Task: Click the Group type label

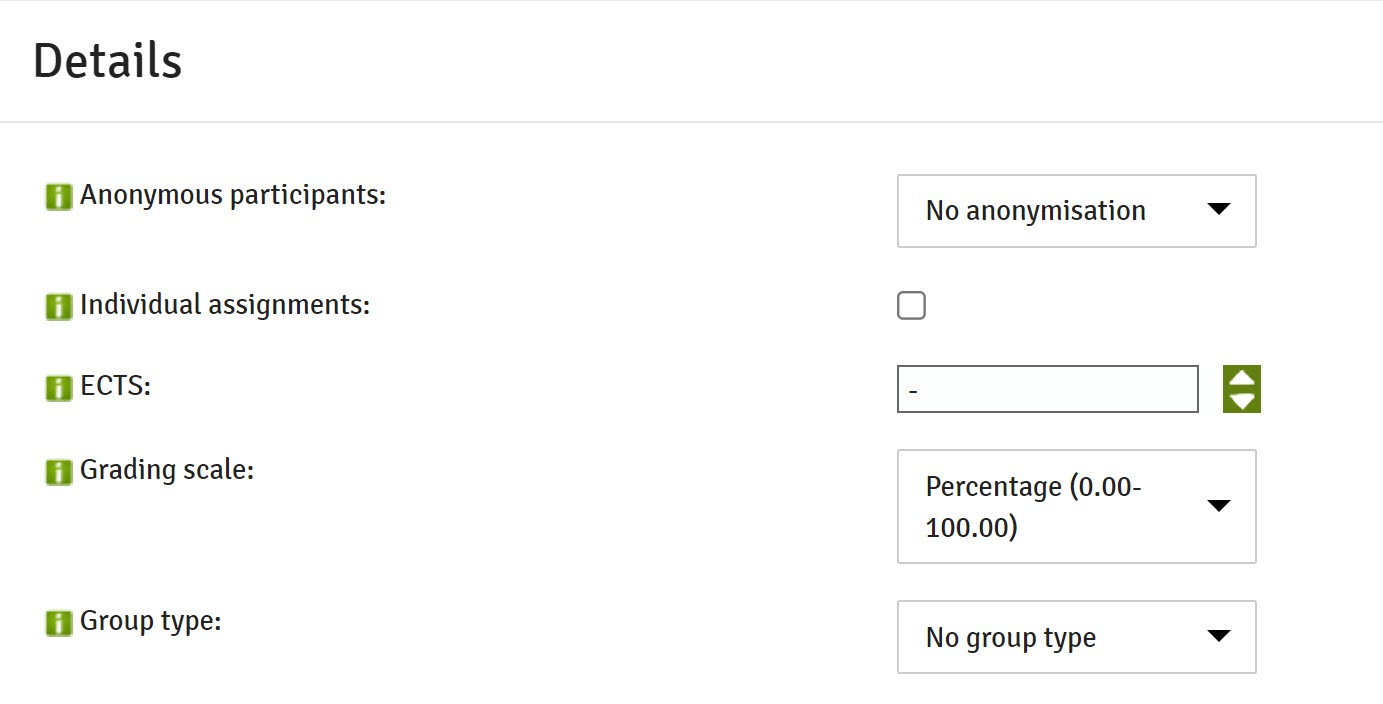Action: click(x=150, y=621)
